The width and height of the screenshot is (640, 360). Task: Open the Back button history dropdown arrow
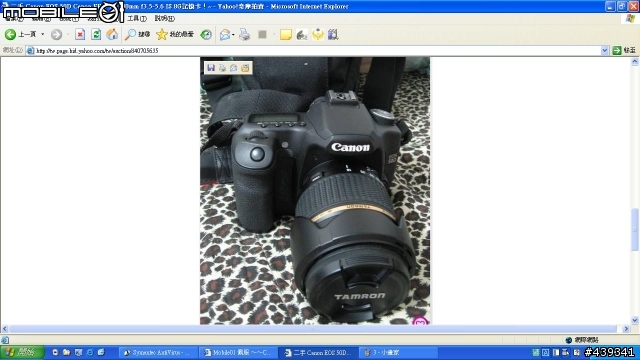pyautogui.click(x=43, y=35)
